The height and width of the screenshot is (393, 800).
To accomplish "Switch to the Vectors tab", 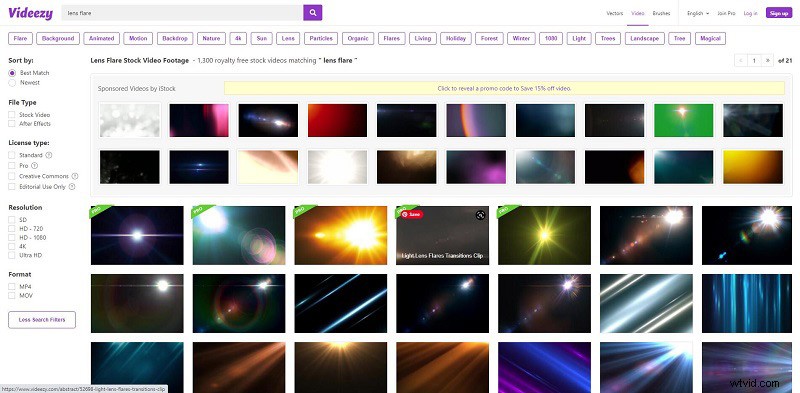I will click(x=615, y=13).
